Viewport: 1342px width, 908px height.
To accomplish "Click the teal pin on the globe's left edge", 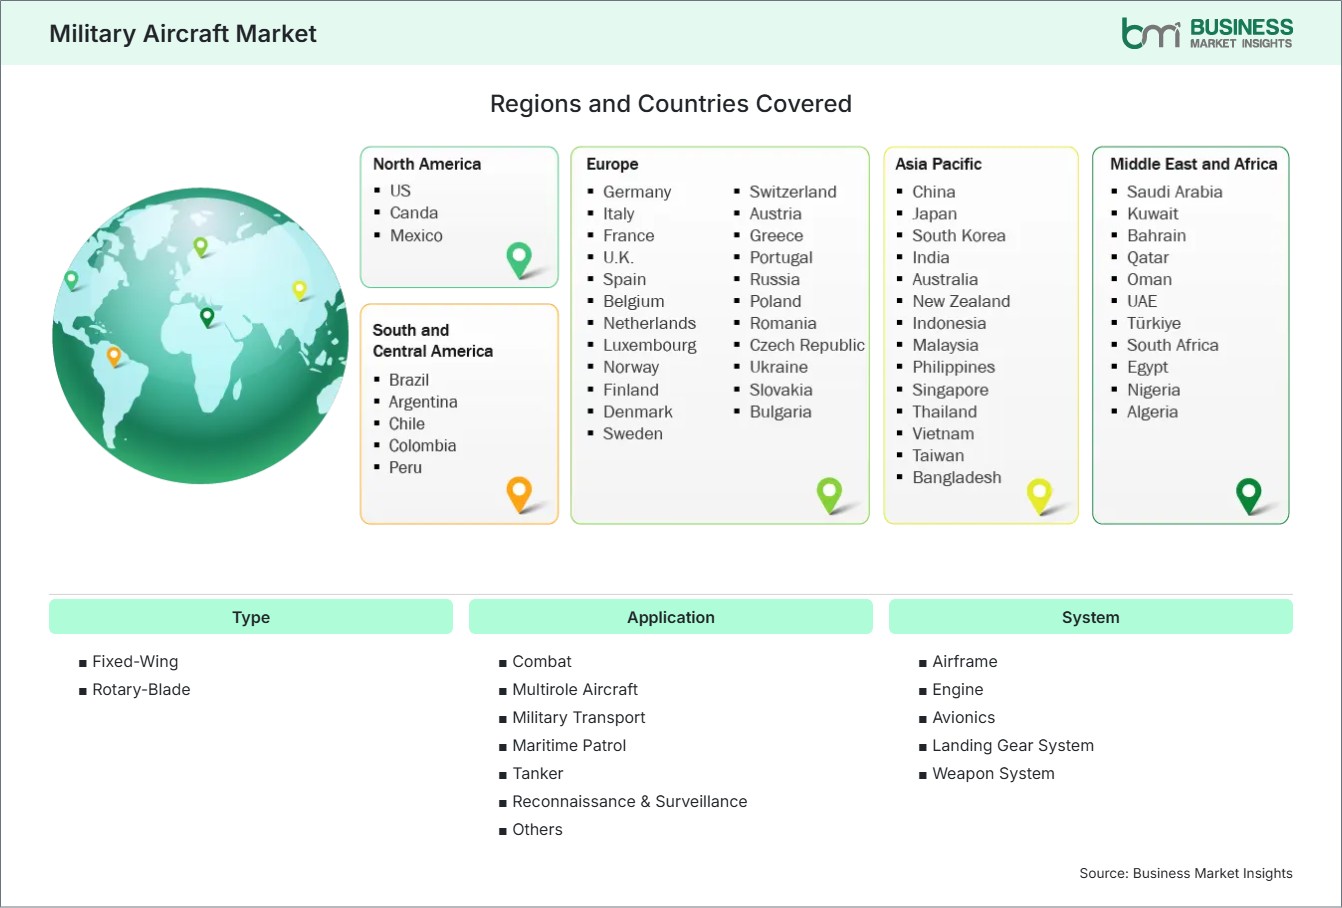I will click(71, 280).
